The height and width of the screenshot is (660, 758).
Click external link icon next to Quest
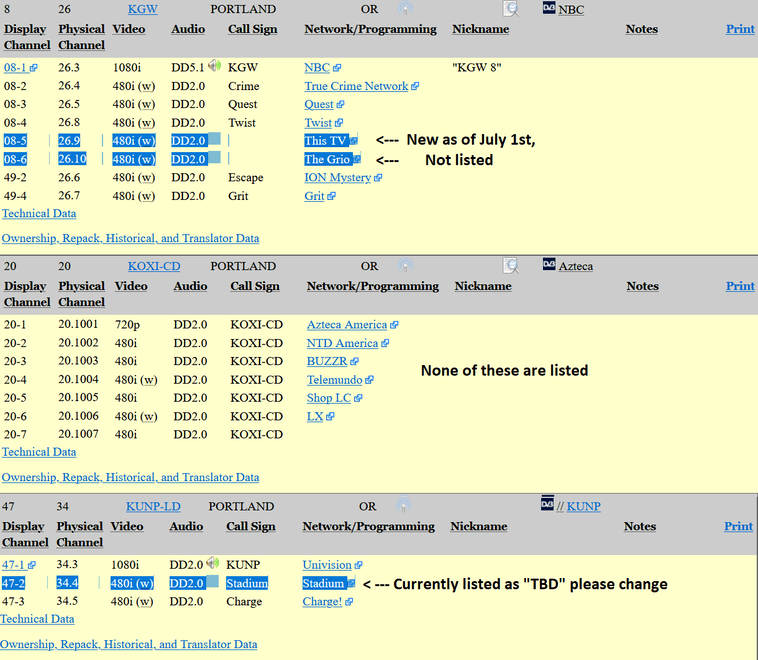point(340,105)
